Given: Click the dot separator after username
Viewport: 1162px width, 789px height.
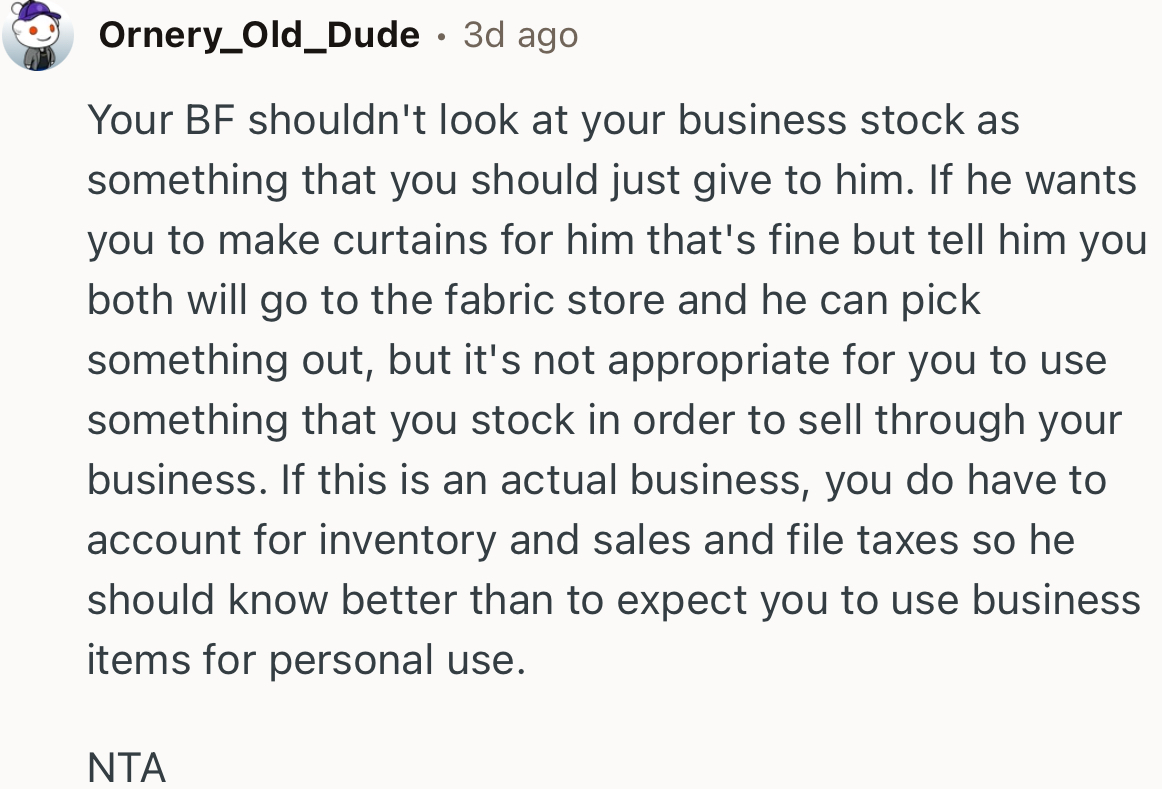Looking at the screenshot, I should pyautogui.click(x=440, y=38).
